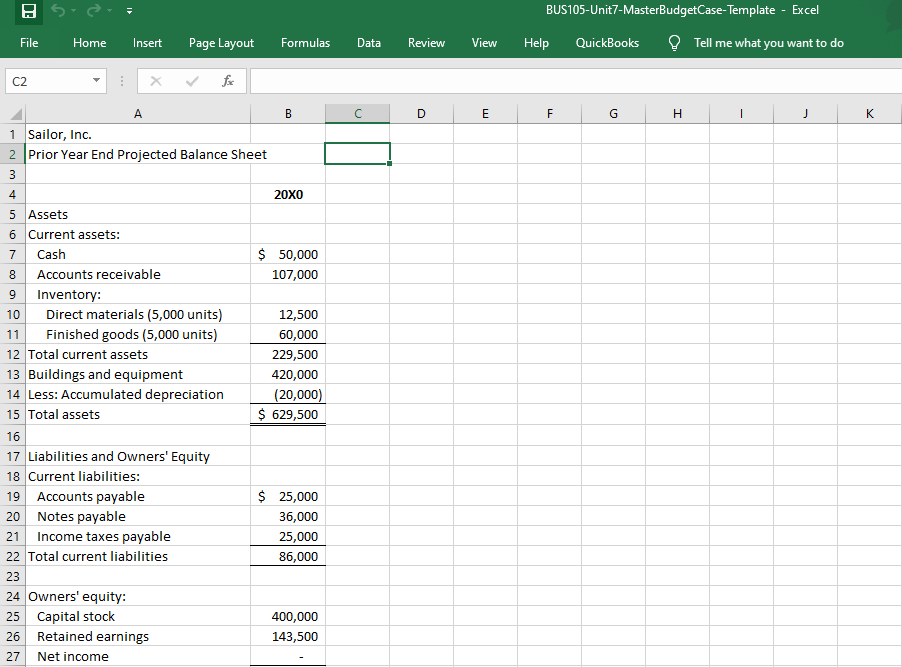Click the Undo arrow icon

click(58, 10)
